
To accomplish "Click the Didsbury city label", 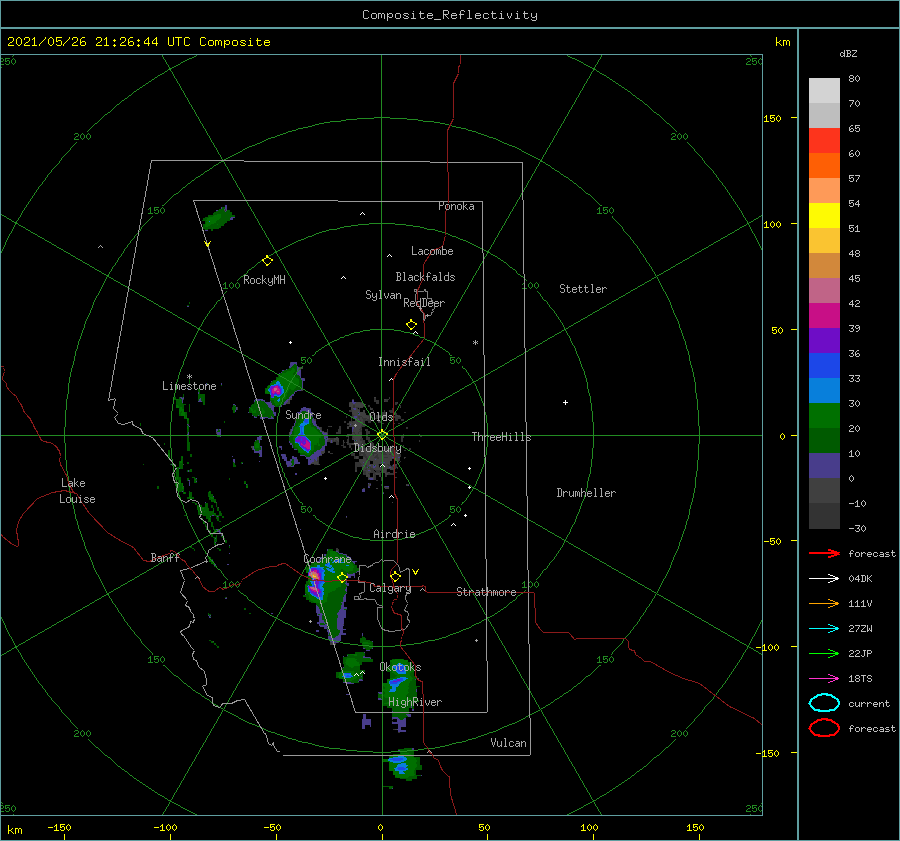I will pos(378,448).
